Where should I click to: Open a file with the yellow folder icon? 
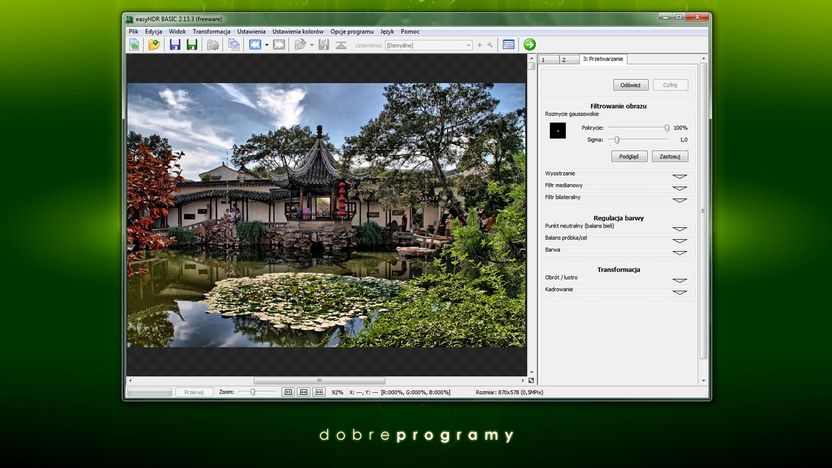[154, 45]
